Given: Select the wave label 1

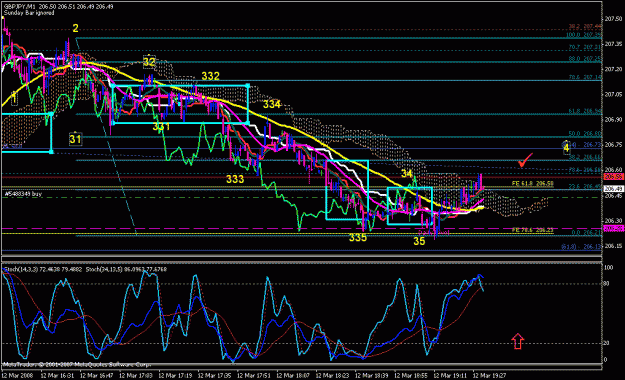Looking at the screenshot, I should [14, 98].
